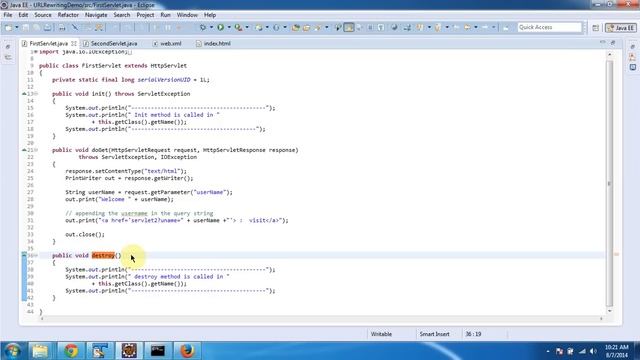
Task: Click 'serialVersionUID' in the code
Action: [x=164, y=80]
